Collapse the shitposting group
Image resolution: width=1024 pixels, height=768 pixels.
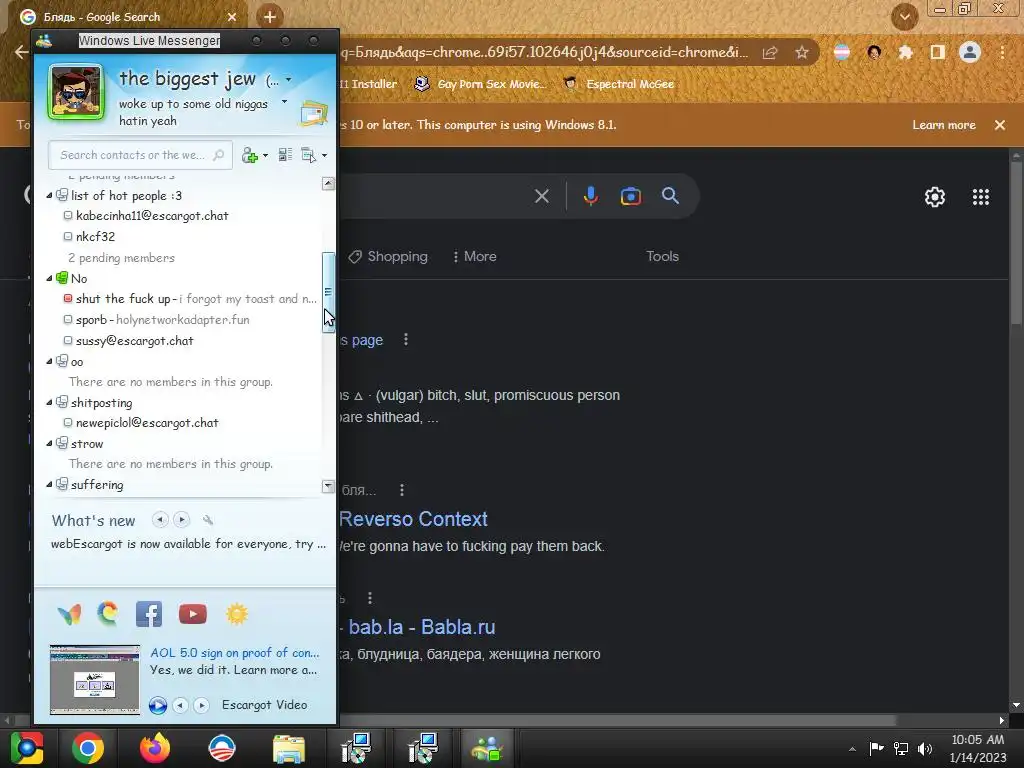pyautogui.click(x=49, y=402)
